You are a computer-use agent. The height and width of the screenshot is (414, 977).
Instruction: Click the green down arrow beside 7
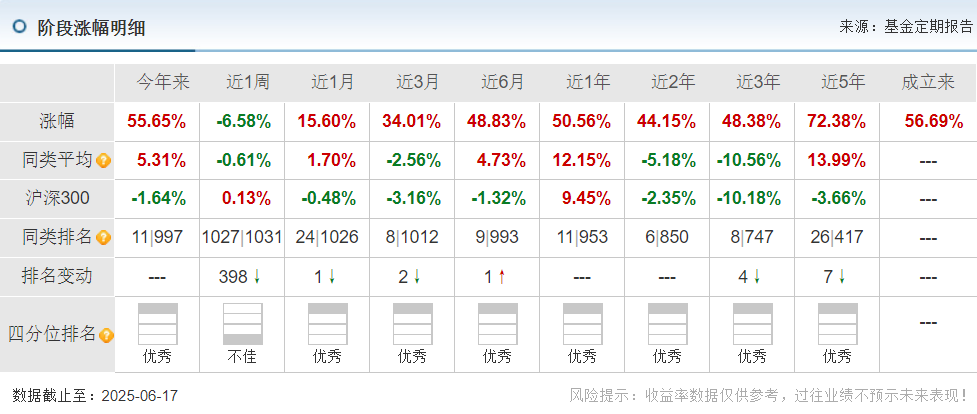click(842, 277)
